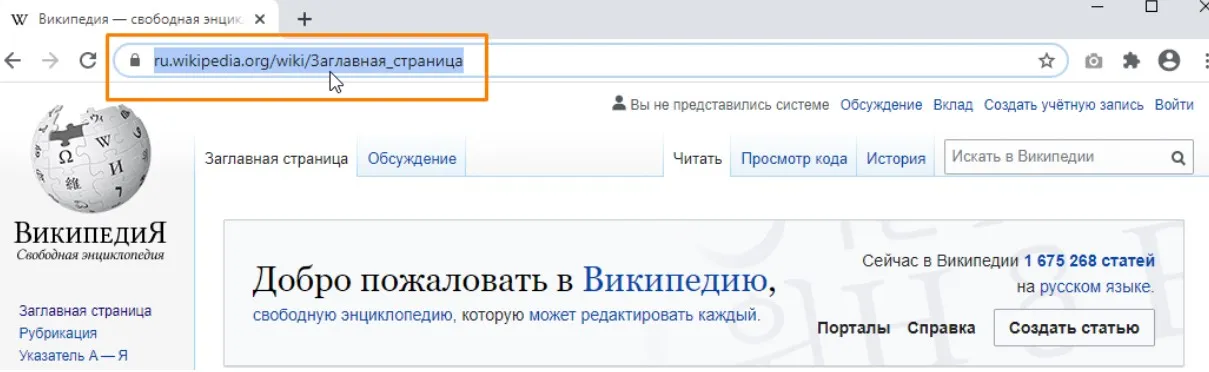
Task: Switch to the Обсуждение page tab
Action: [412, 159]
